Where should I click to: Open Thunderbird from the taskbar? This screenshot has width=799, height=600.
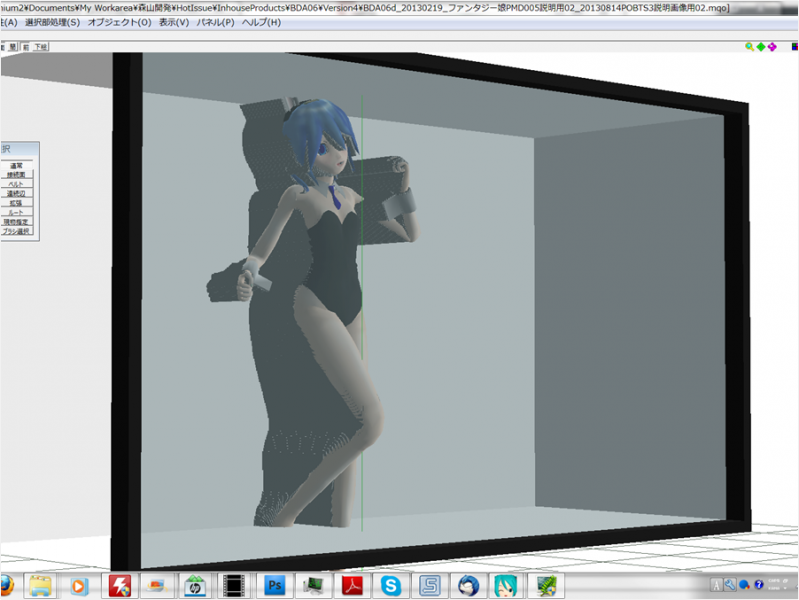pyautogui.click(x=468, y=586)
